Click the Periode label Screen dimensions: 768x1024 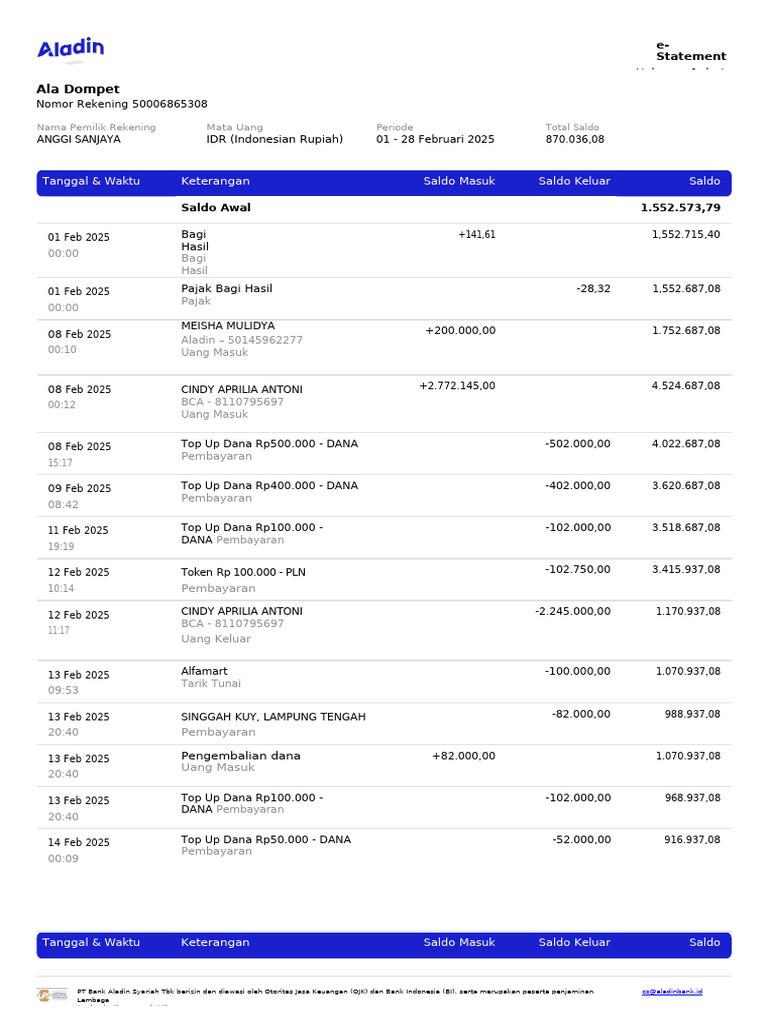coord(394,127)
